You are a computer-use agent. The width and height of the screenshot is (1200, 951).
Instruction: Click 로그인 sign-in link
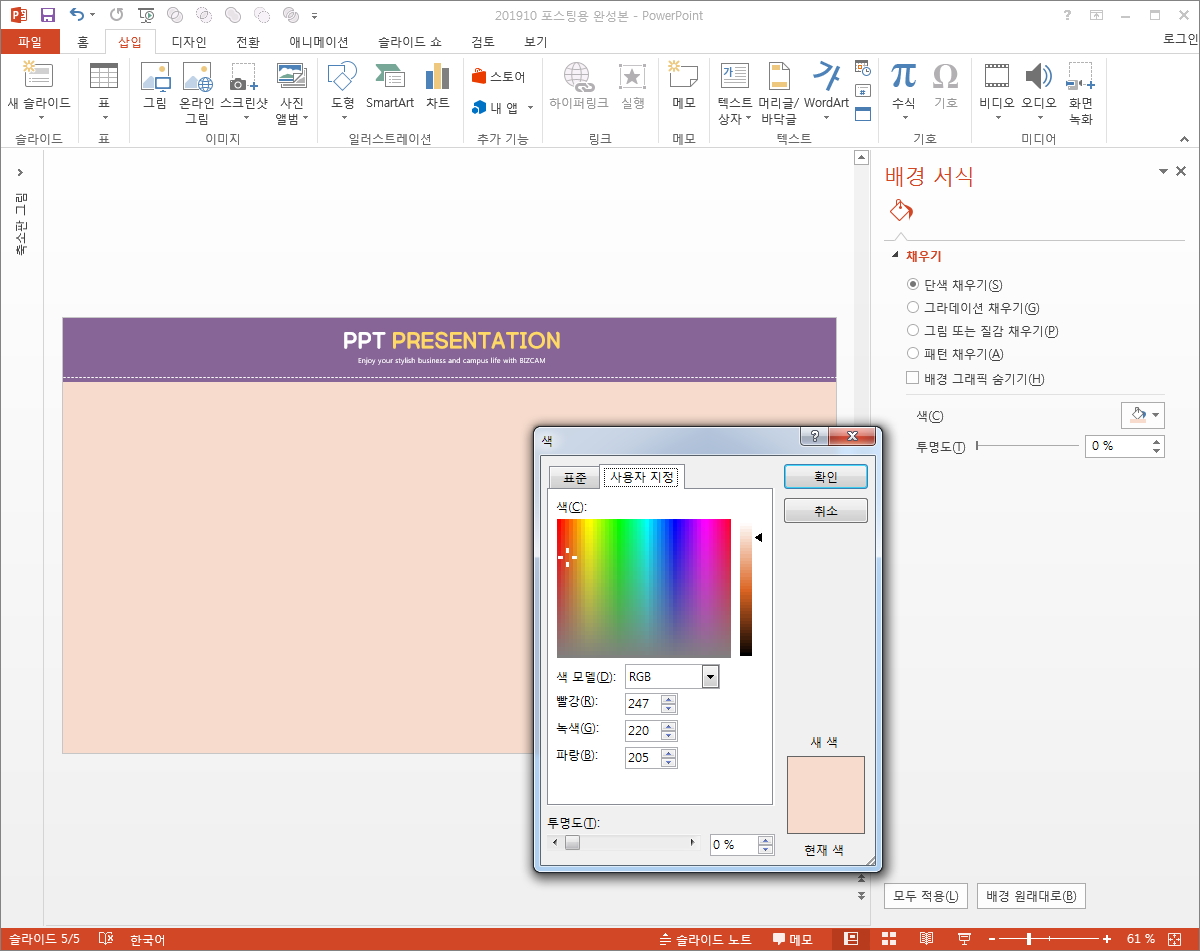click(x=1180, y=39)
